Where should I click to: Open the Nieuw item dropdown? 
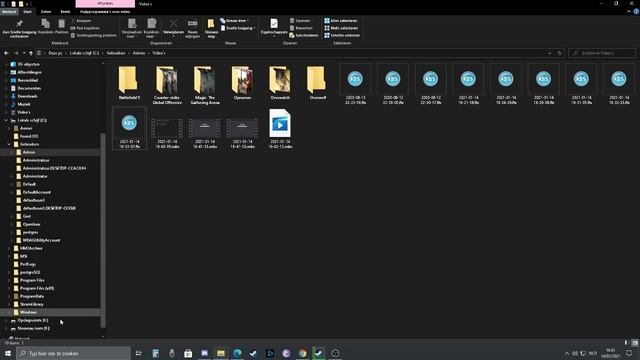235,20
